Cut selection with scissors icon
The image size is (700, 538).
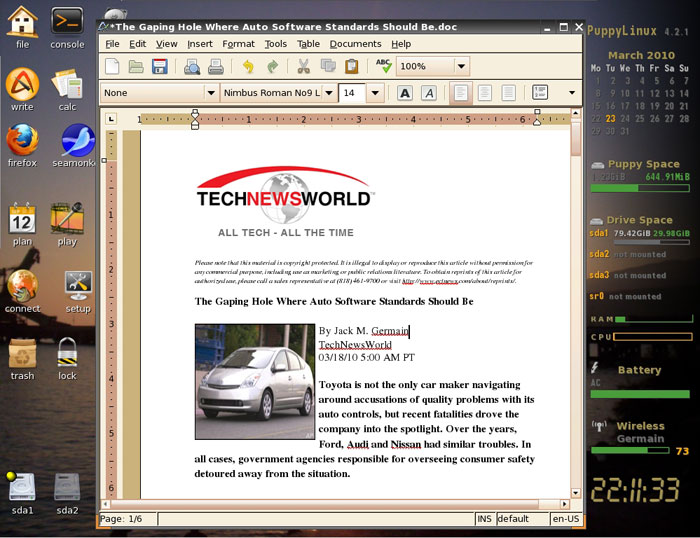coord(304,67)
